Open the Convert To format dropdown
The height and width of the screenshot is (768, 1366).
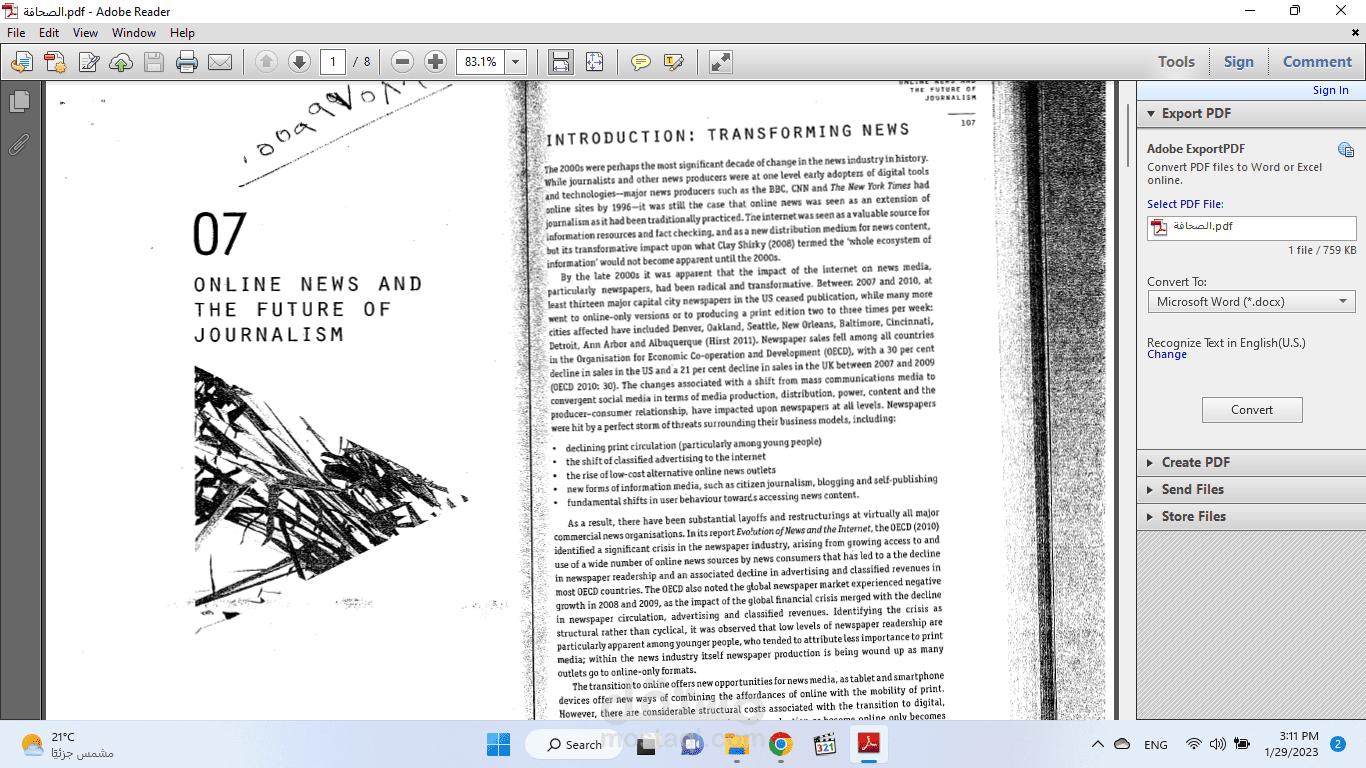pos(1252,302)
